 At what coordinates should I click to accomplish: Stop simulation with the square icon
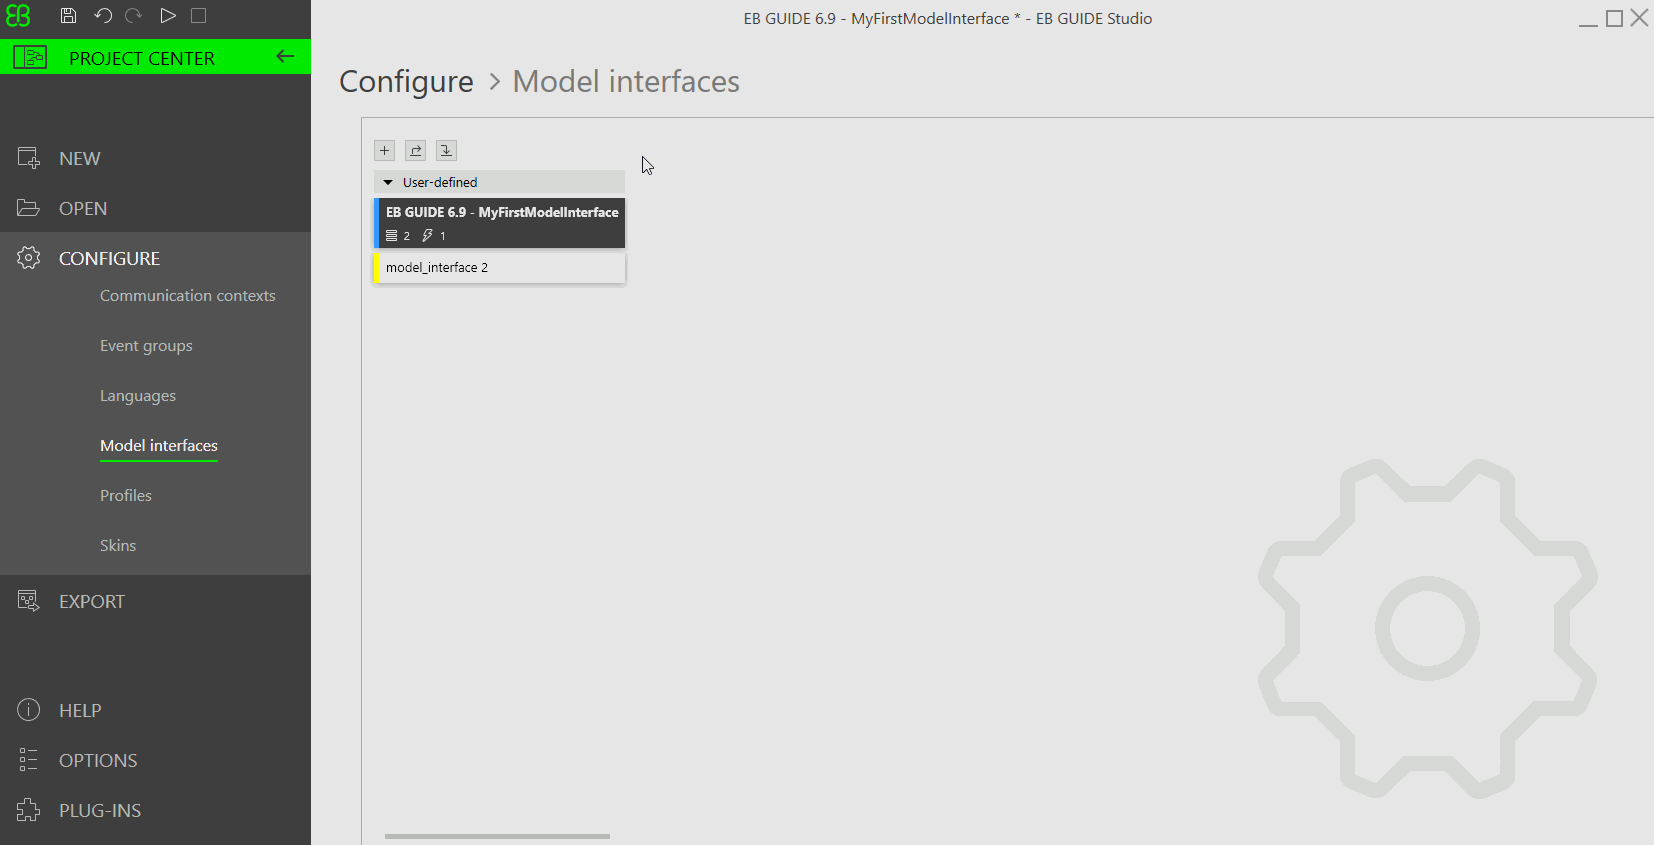pos(199,16)
